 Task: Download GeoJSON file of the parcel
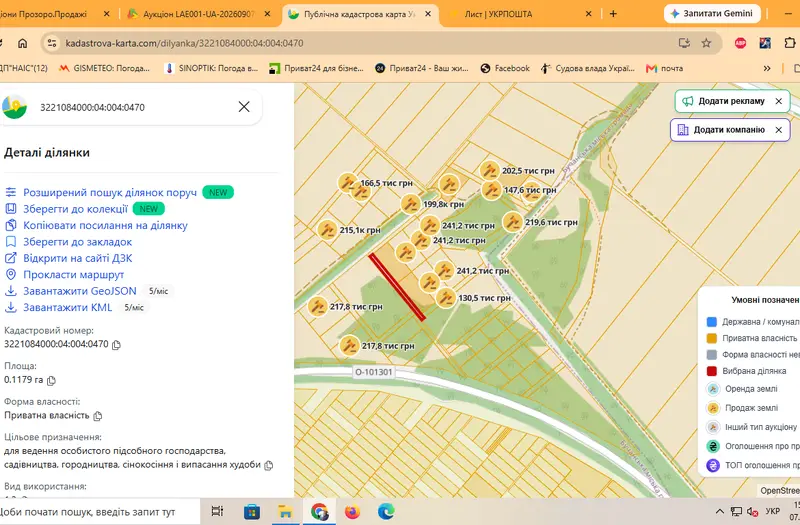pyautogui.click(x=80, y=291)
